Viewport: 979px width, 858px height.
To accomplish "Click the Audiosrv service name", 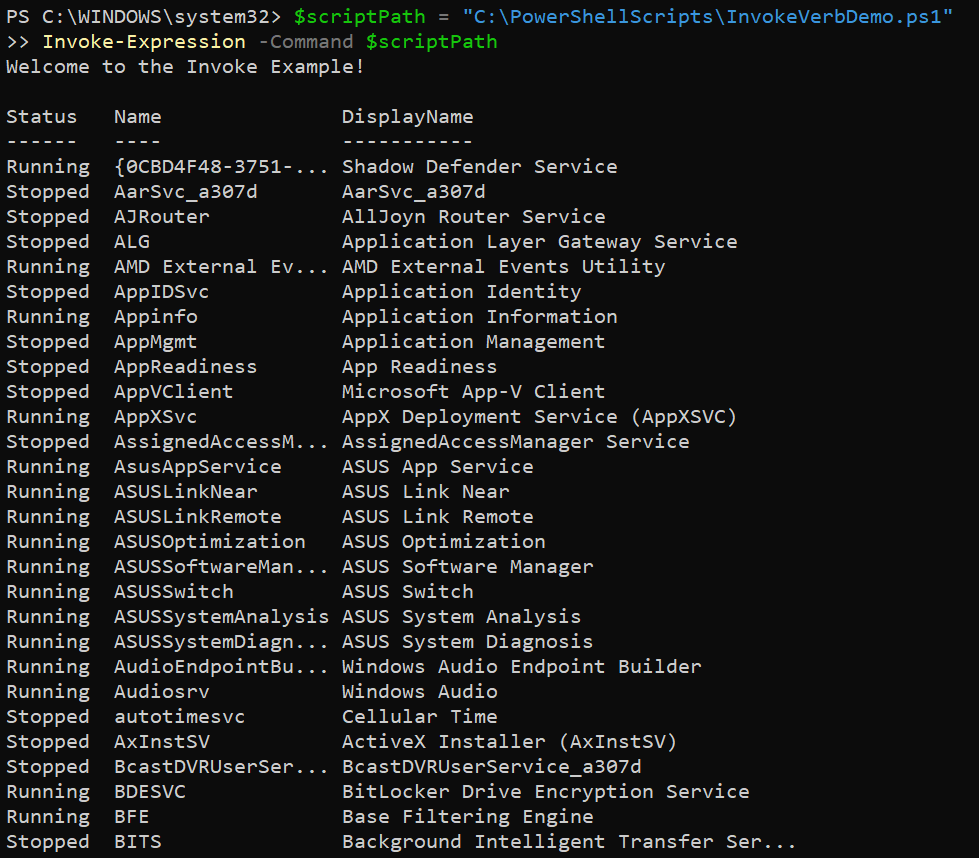I will coord(162,691).
